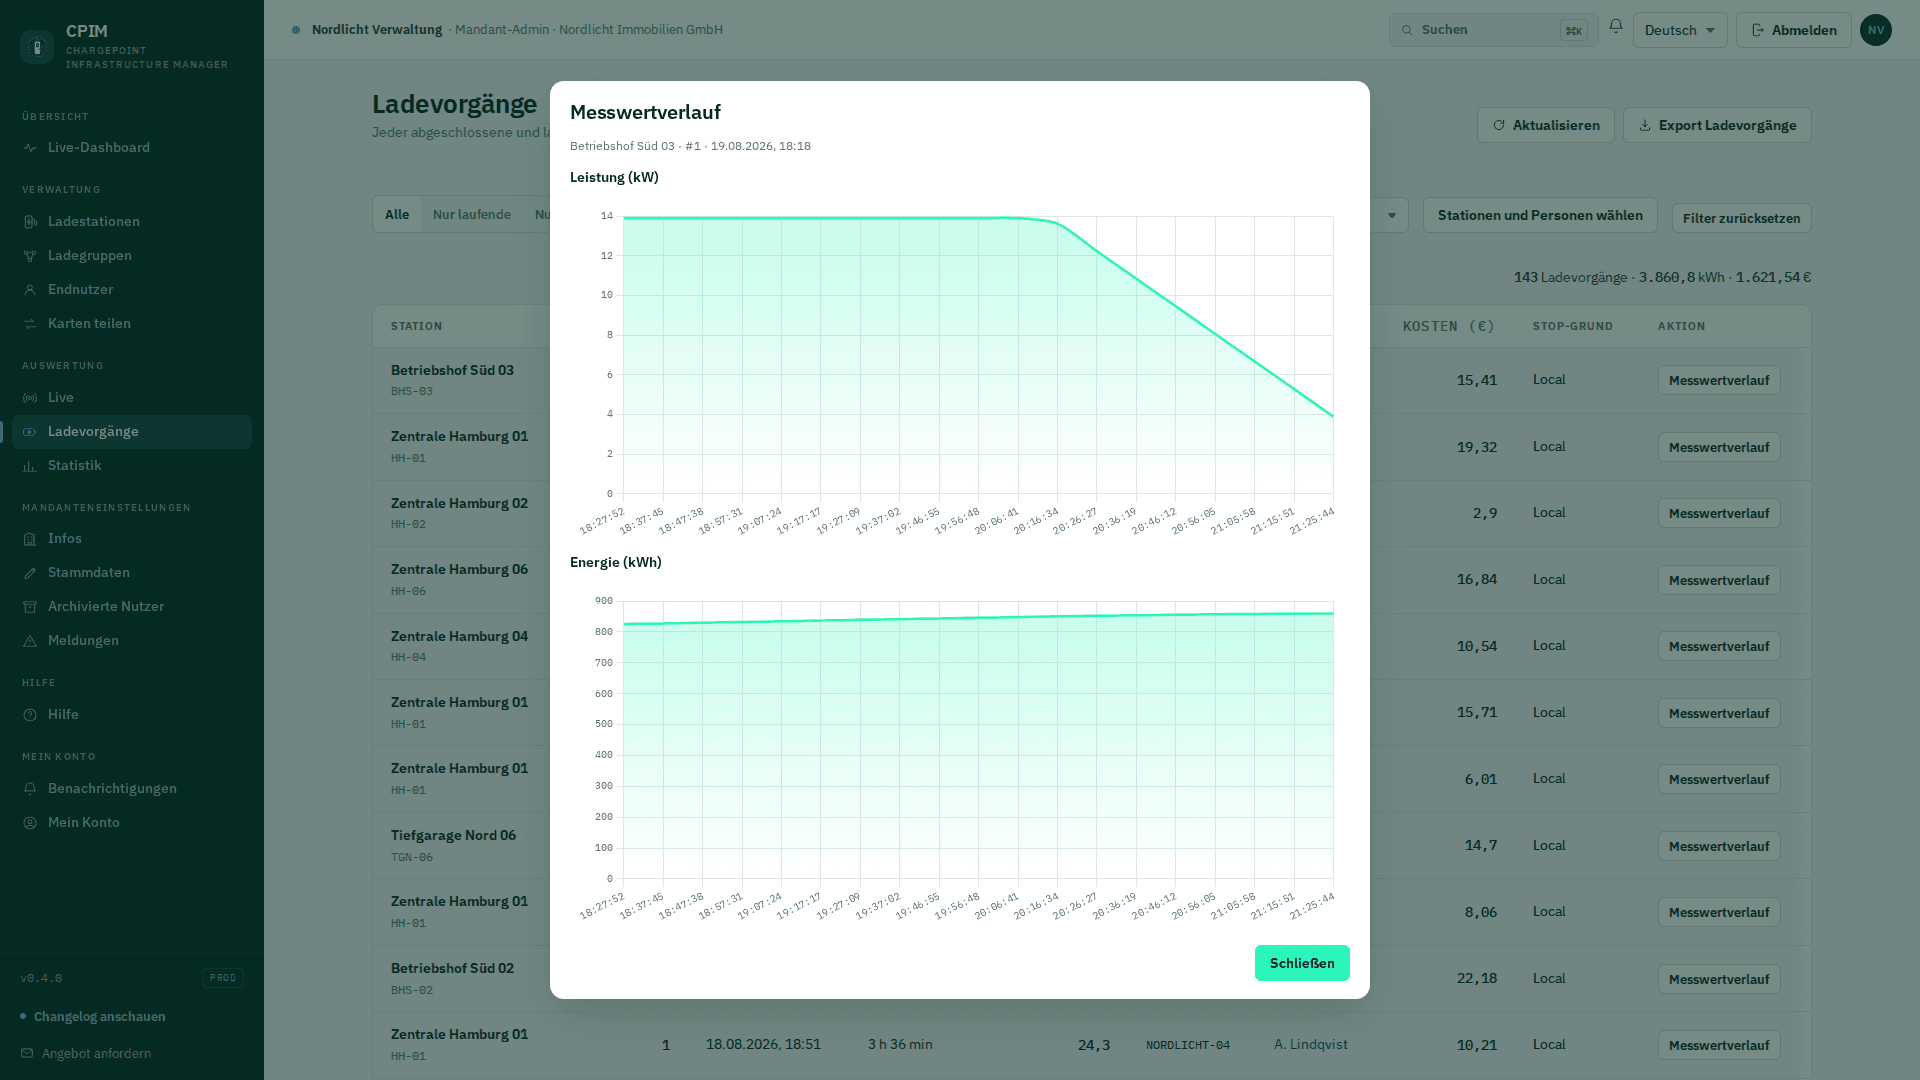Click Stationen und Personen wählen

coord(1540,215)
